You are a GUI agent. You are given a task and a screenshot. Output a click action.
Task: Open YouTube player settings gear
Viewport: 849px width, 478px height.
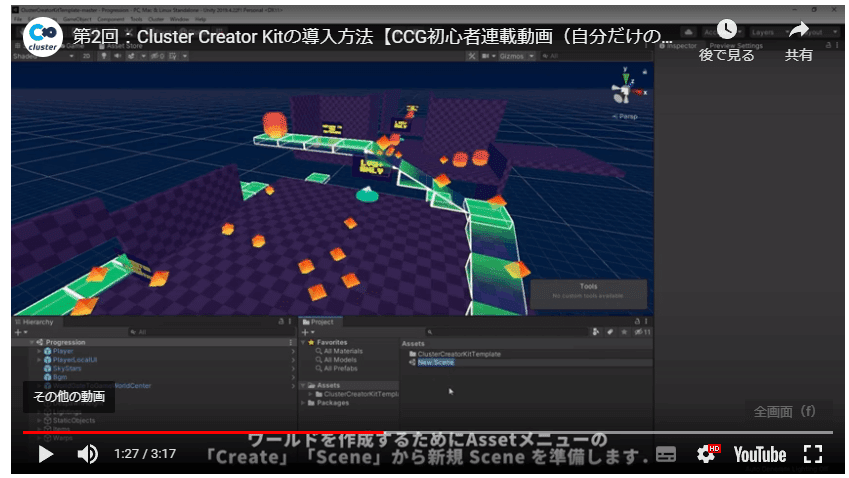click(706, 454)
